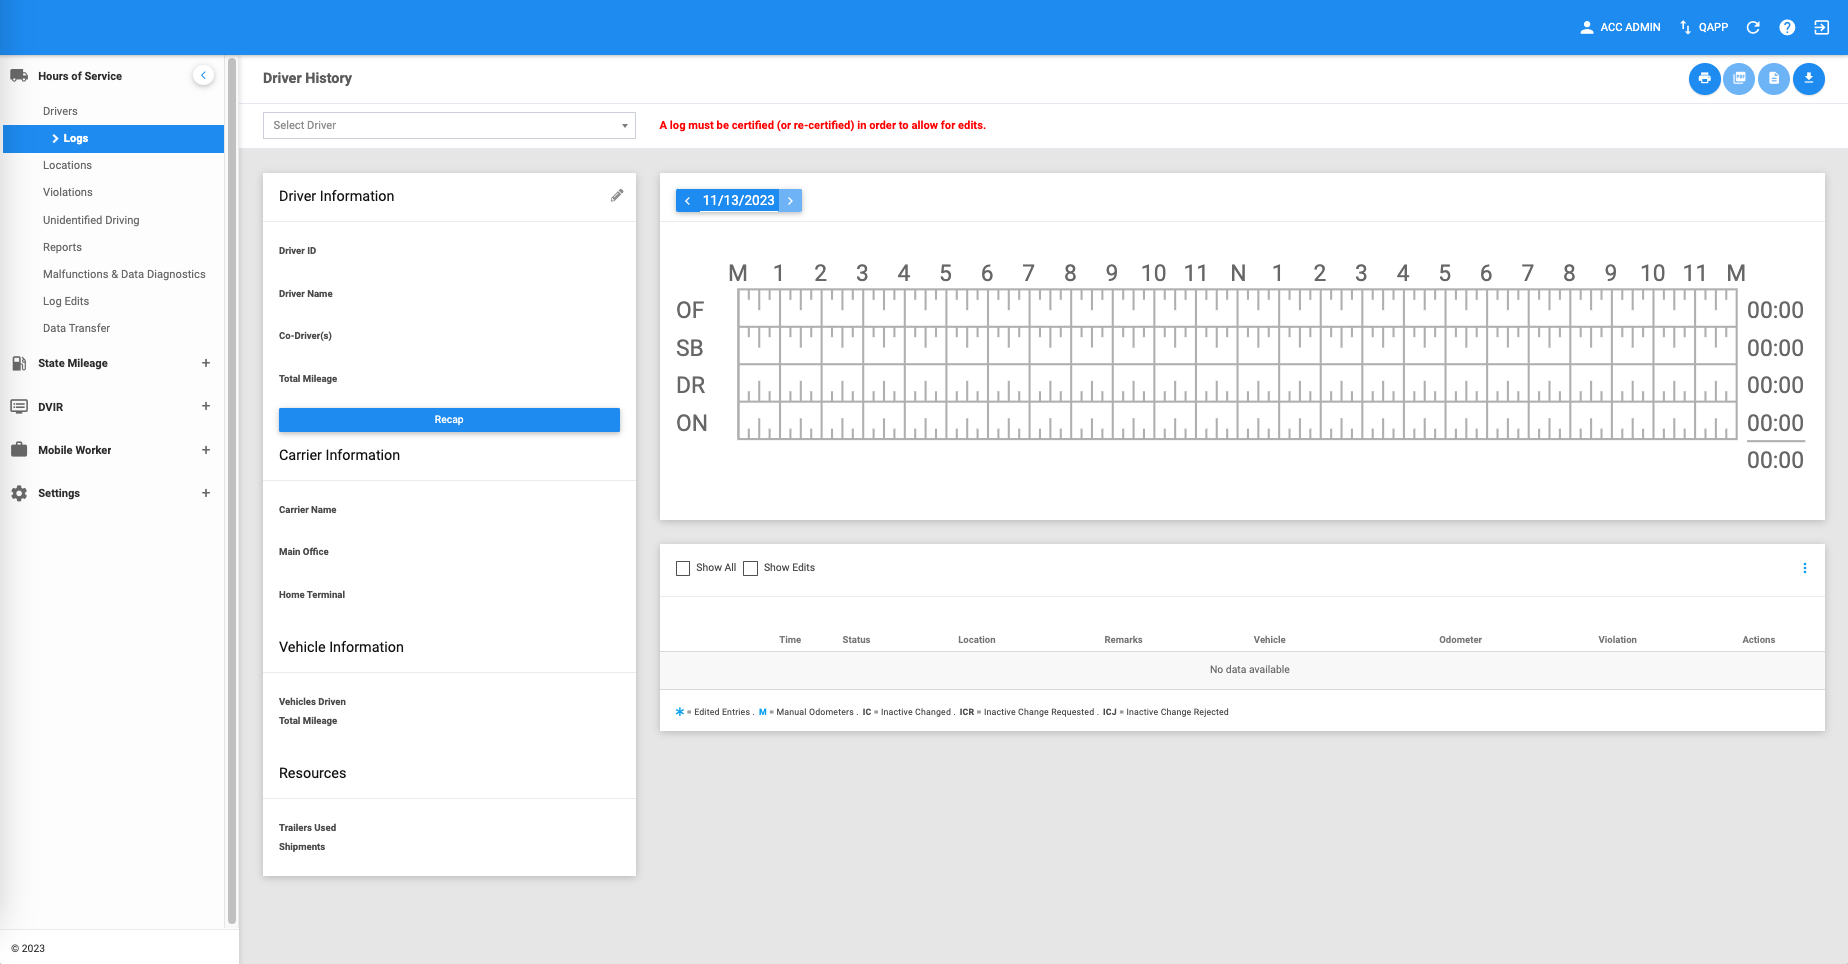The height and width of the screenshot is (964, 1848).
Task: Click the Hours of Service truck icon
Action: (x=19, y=76)
